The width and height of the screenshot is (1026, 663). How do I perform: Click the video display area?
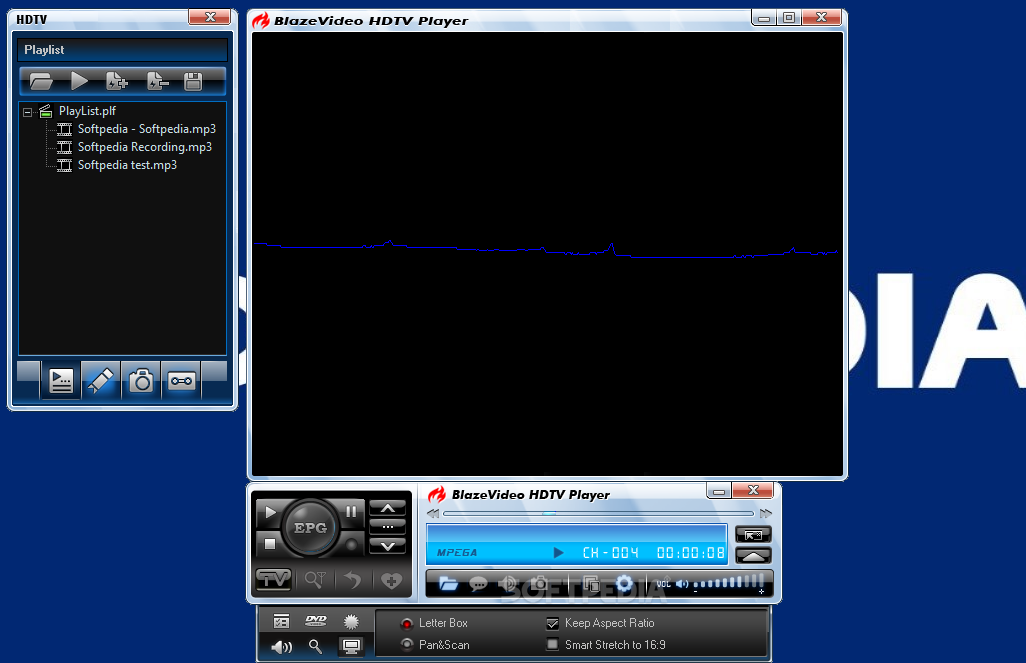pyautogui.click(x=548, y=254)
